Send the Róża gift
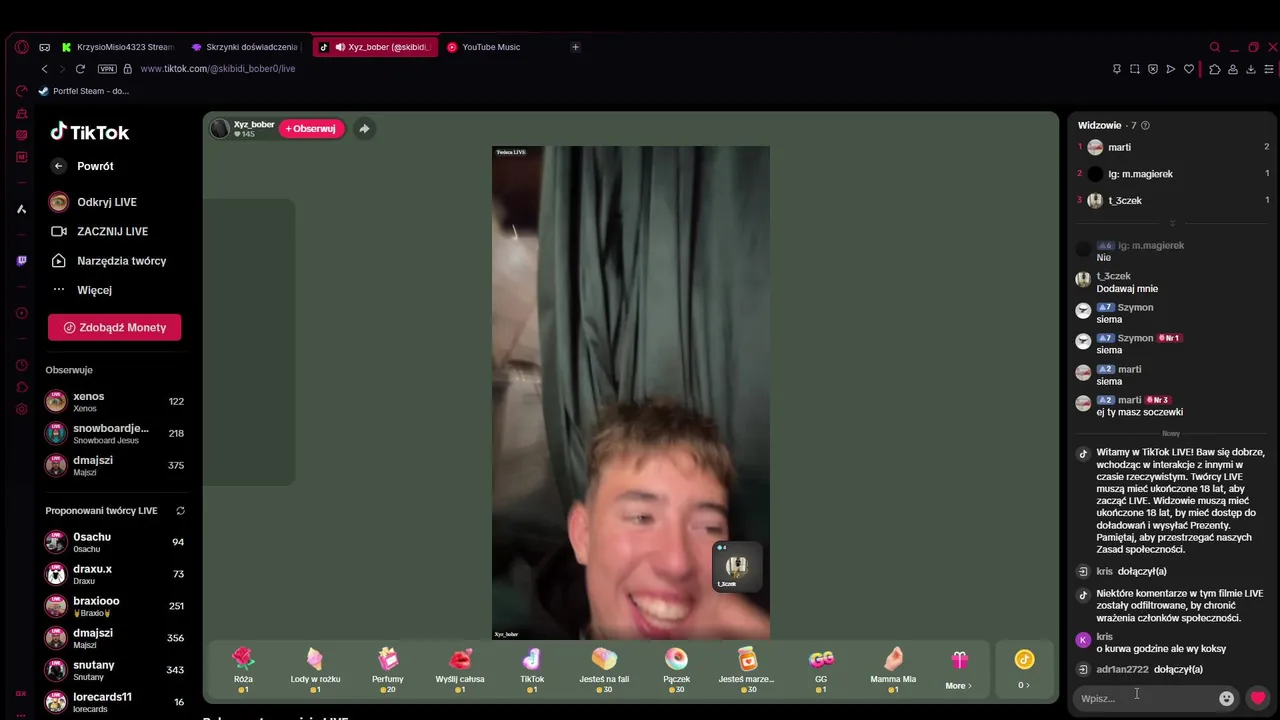The height and width of the screenshot is (720, 1280). [243, 669]
